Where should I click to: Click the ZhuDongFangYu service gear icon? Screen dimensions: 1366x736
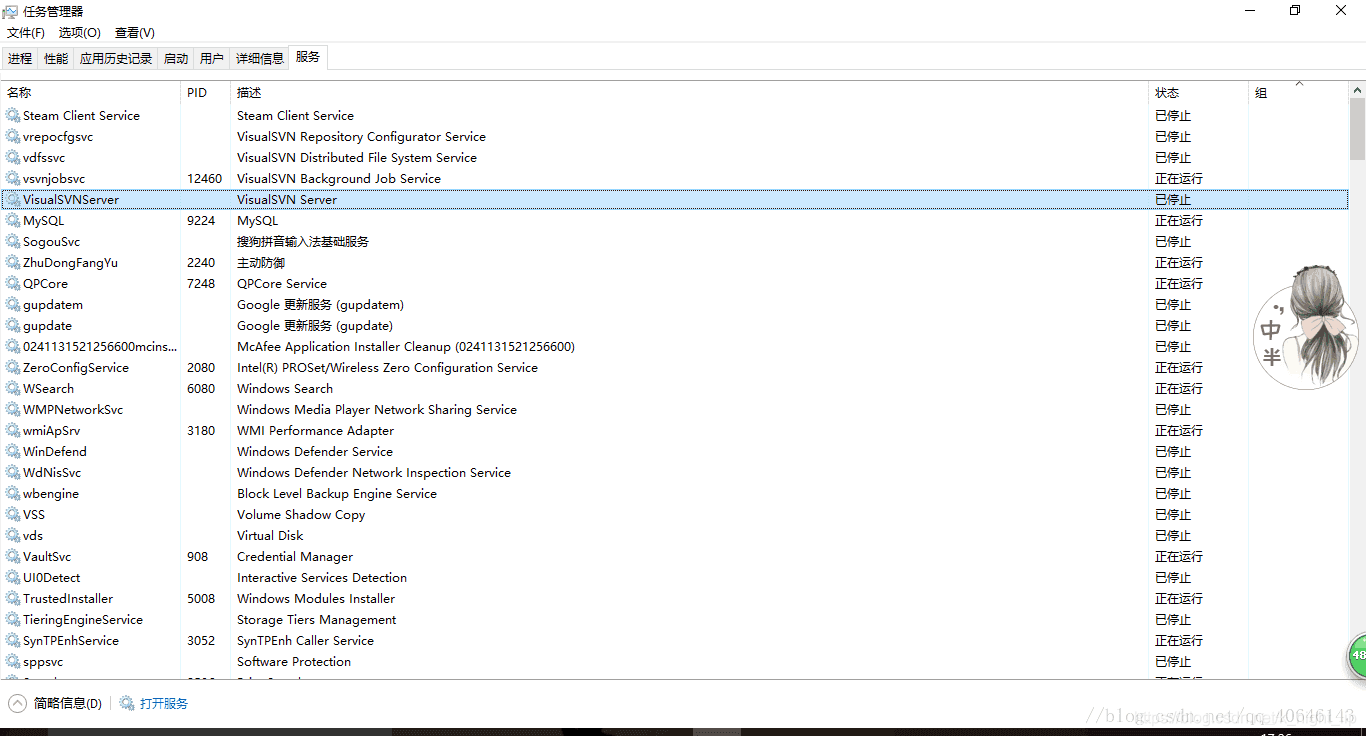13,263
